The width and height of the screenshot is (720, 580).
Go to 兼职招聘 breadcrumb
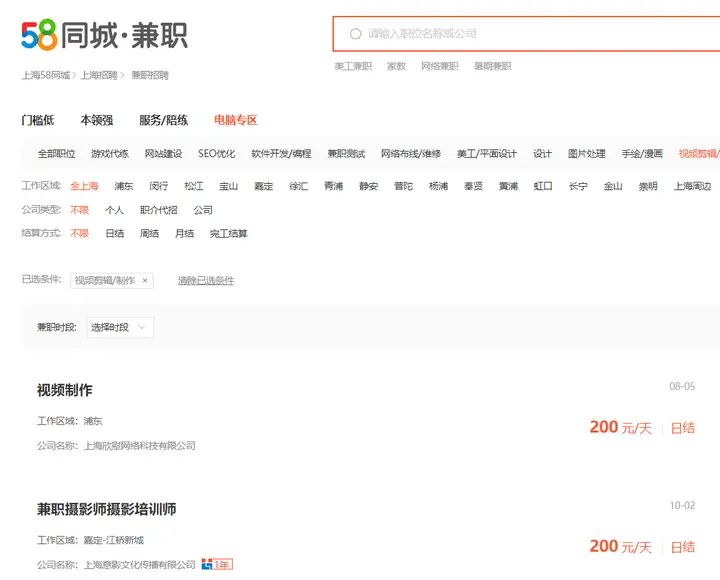pyautogui.click(x=150, y=75)
